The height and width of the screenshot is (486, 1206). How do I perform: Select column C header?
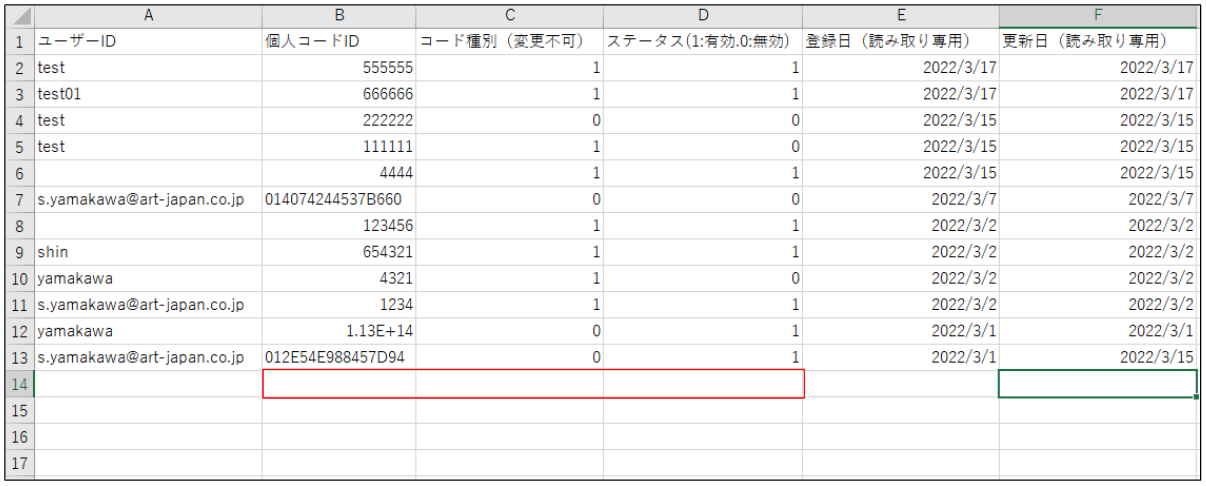point(510,16)
